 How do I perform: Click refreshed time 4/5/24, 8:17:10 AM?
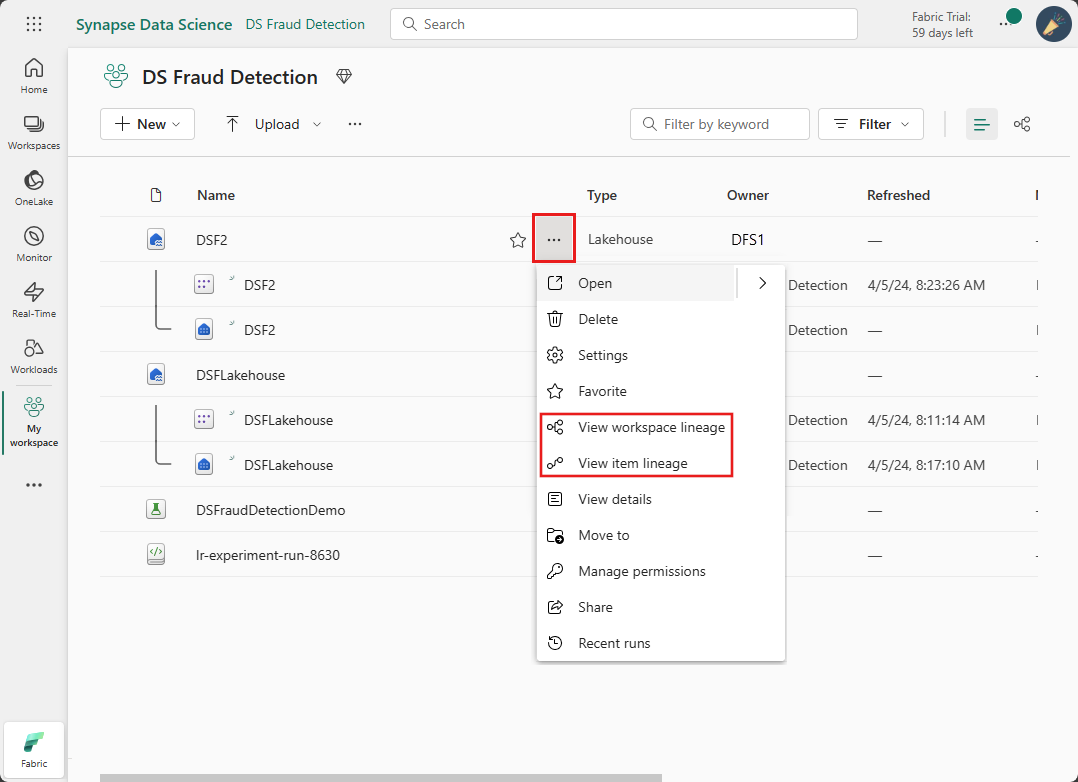pos(926,465)
